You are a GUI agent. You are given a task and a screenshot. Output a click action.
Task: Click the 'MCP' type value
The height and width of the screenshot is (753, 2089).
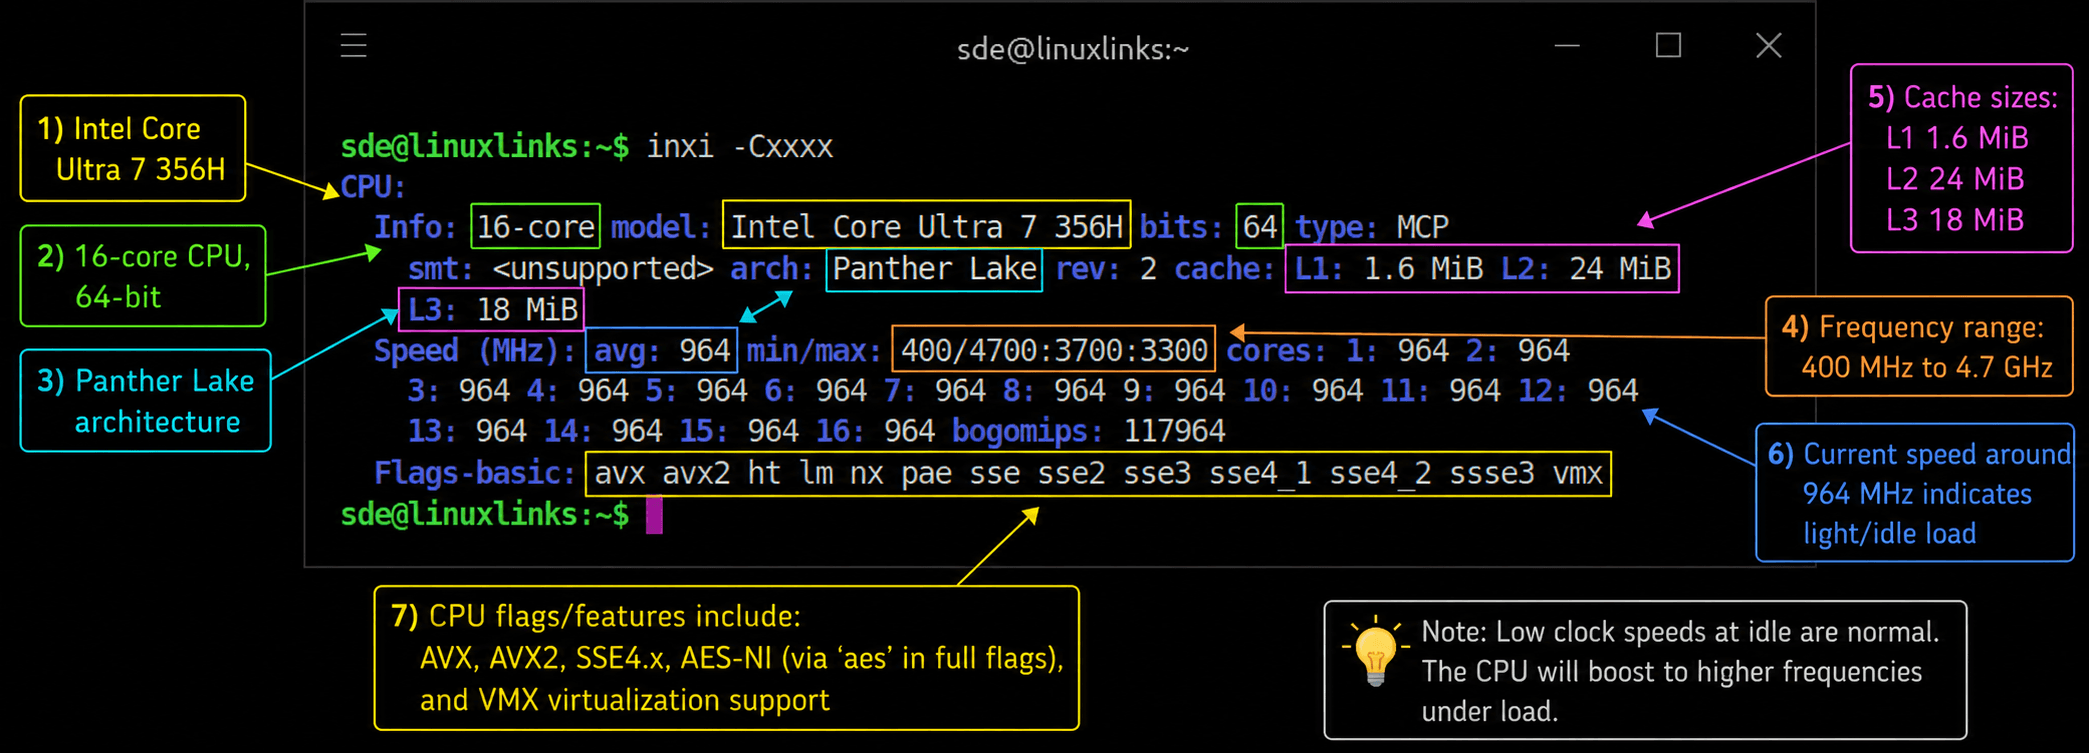point(1422,227)
